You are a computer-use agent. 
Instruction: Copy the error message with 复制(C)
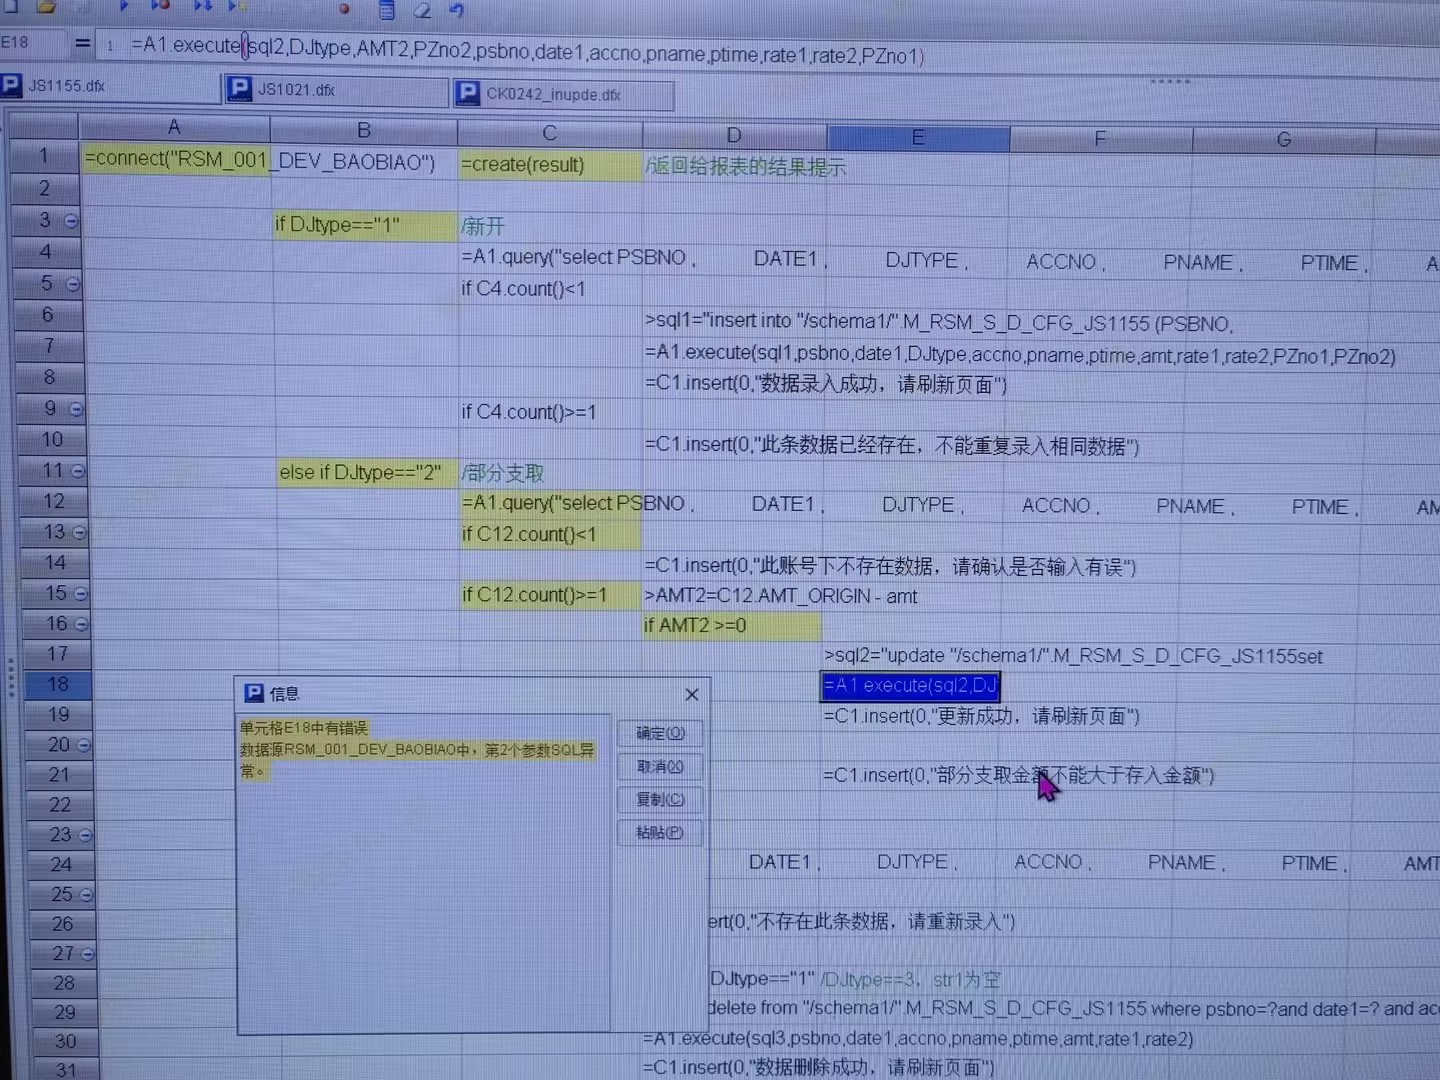[660, 800]
